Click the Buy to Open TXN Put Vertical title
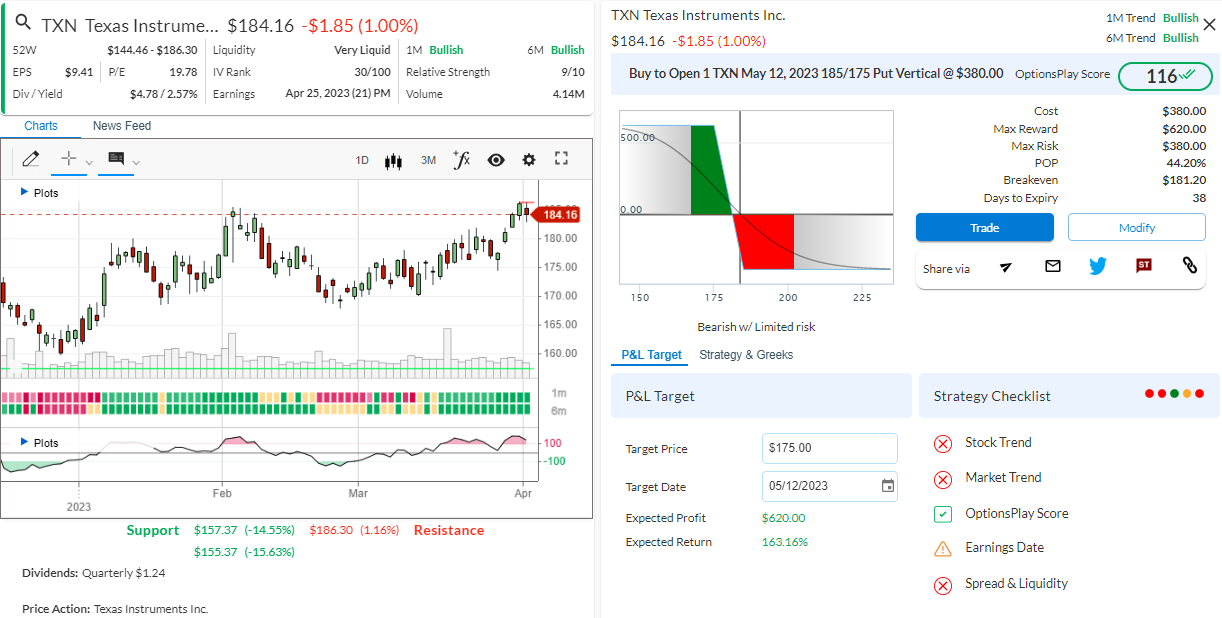This screenshot has height=618, width=1222. [816, 73]
